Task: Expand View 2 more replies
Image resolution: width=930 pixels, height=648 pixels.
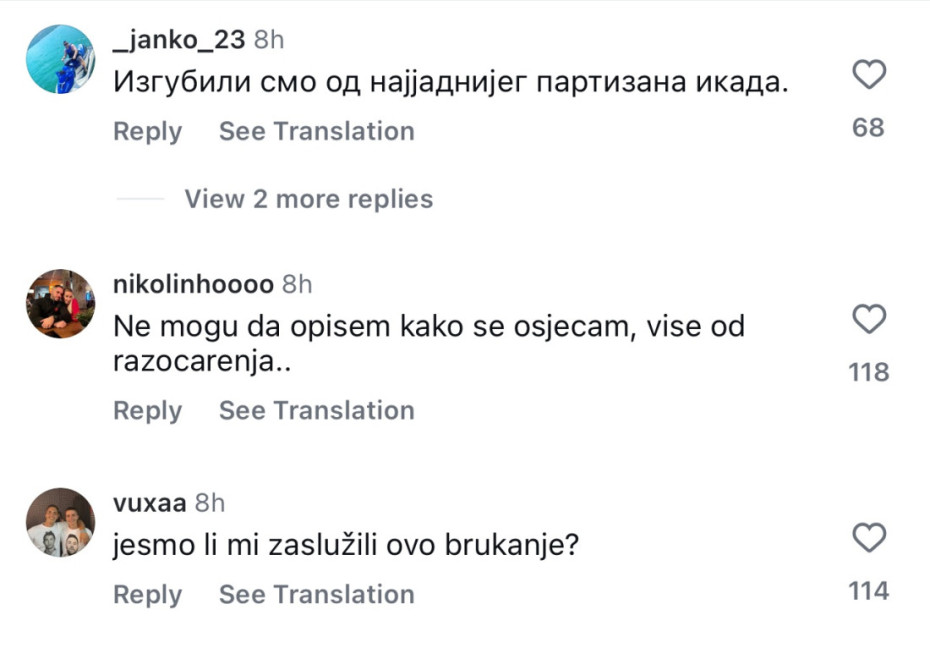Action: pos(308,199)
